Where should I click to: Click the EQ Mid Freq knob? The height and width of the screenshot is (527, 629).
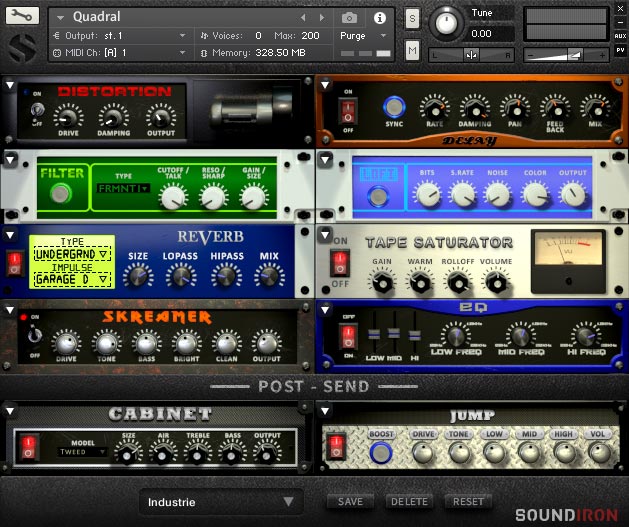pyautogui.click(x=520, y=336)
